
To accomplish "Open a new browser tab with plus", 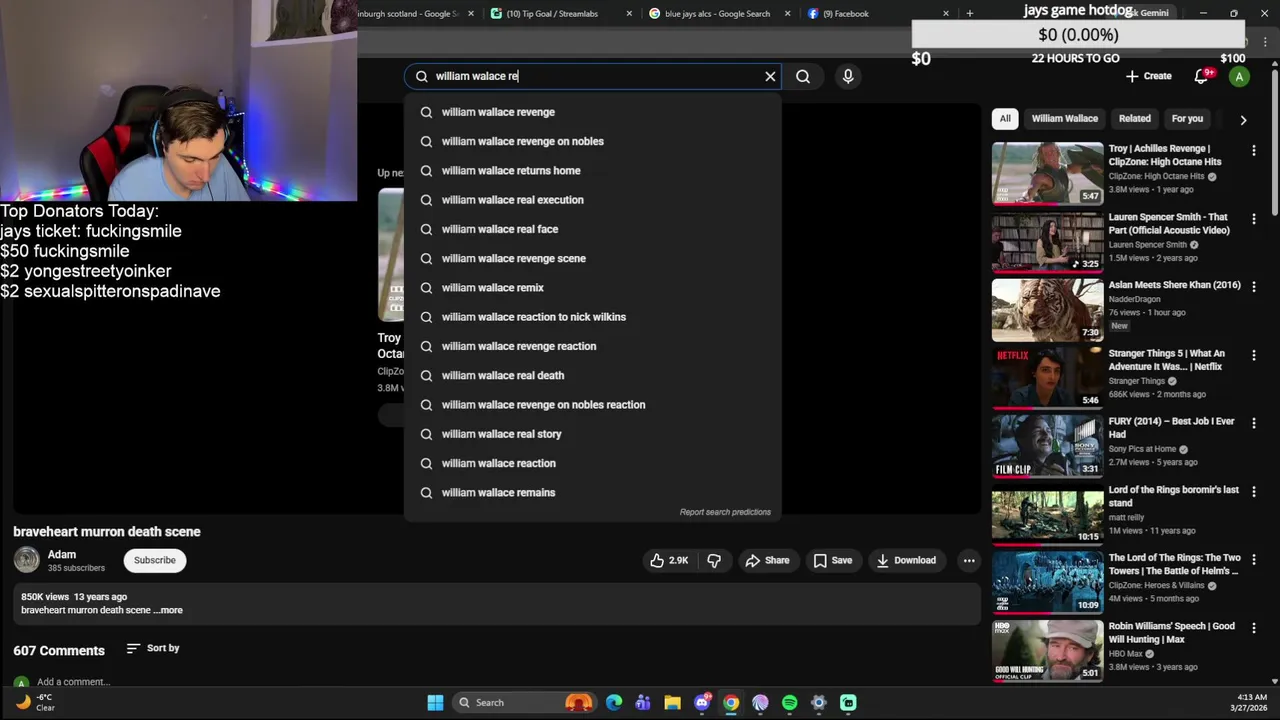I will pos(969,13).
